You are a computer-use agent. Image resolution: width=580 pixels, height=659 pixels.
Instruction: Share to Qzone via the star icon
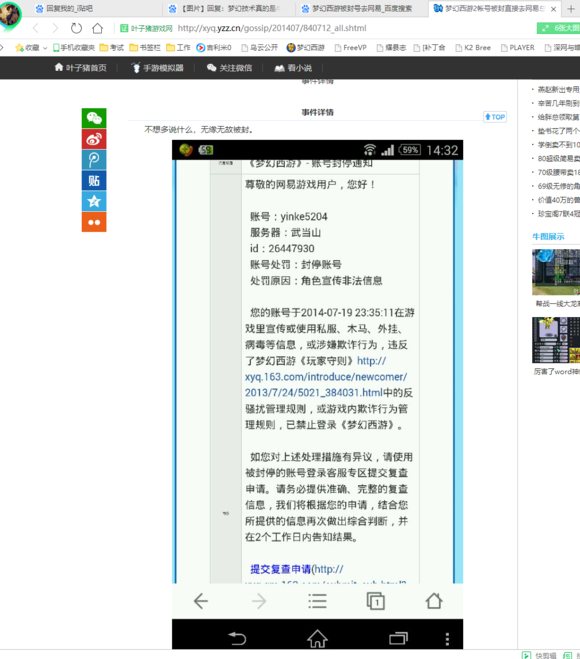(94, 201)
